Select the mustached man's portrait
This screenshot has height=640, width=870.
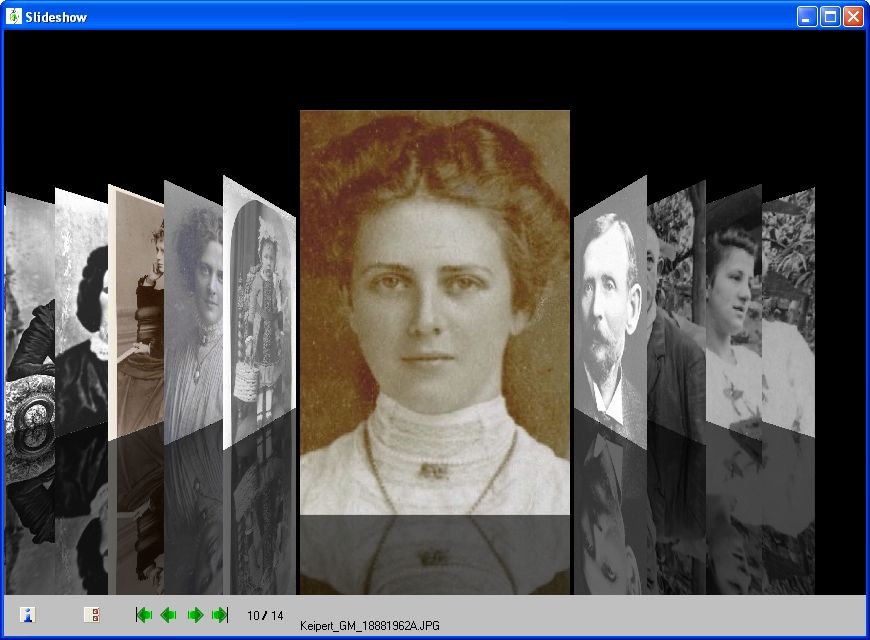tap(610, 314)
